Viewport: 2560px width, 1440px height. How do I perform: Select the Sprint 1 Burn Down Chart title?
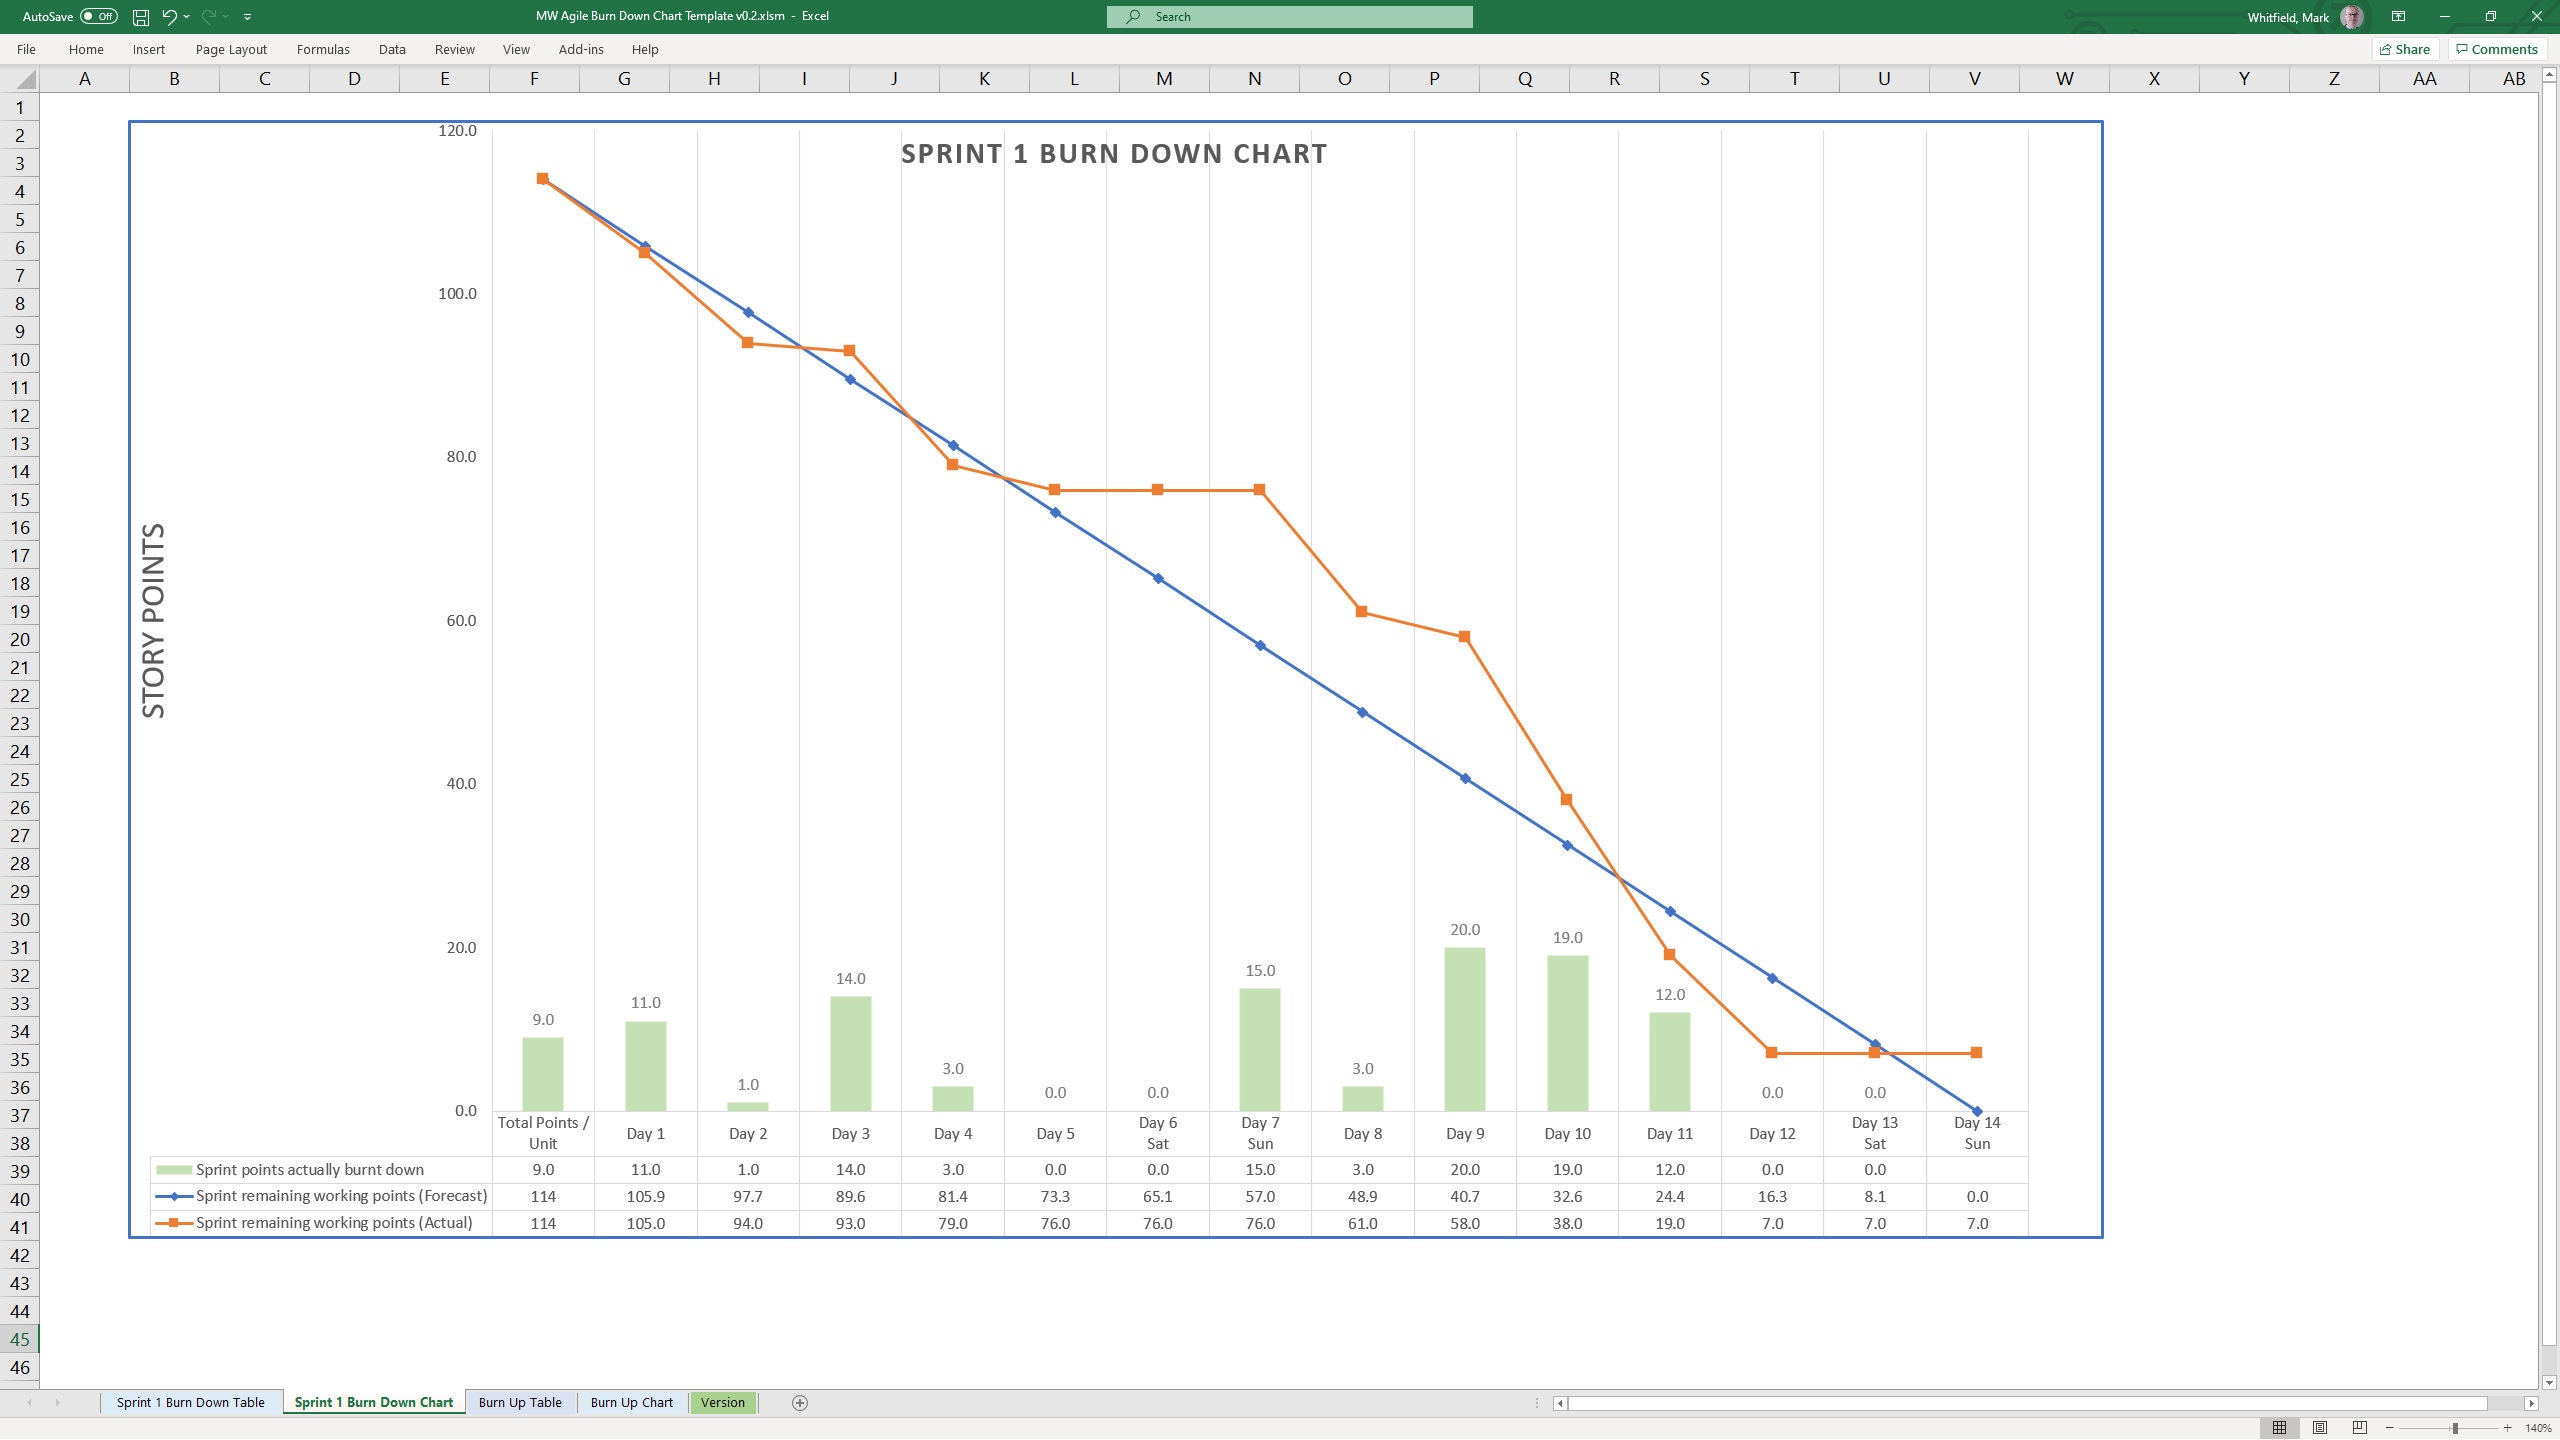pyautogui.click(x=1113, y=153)
